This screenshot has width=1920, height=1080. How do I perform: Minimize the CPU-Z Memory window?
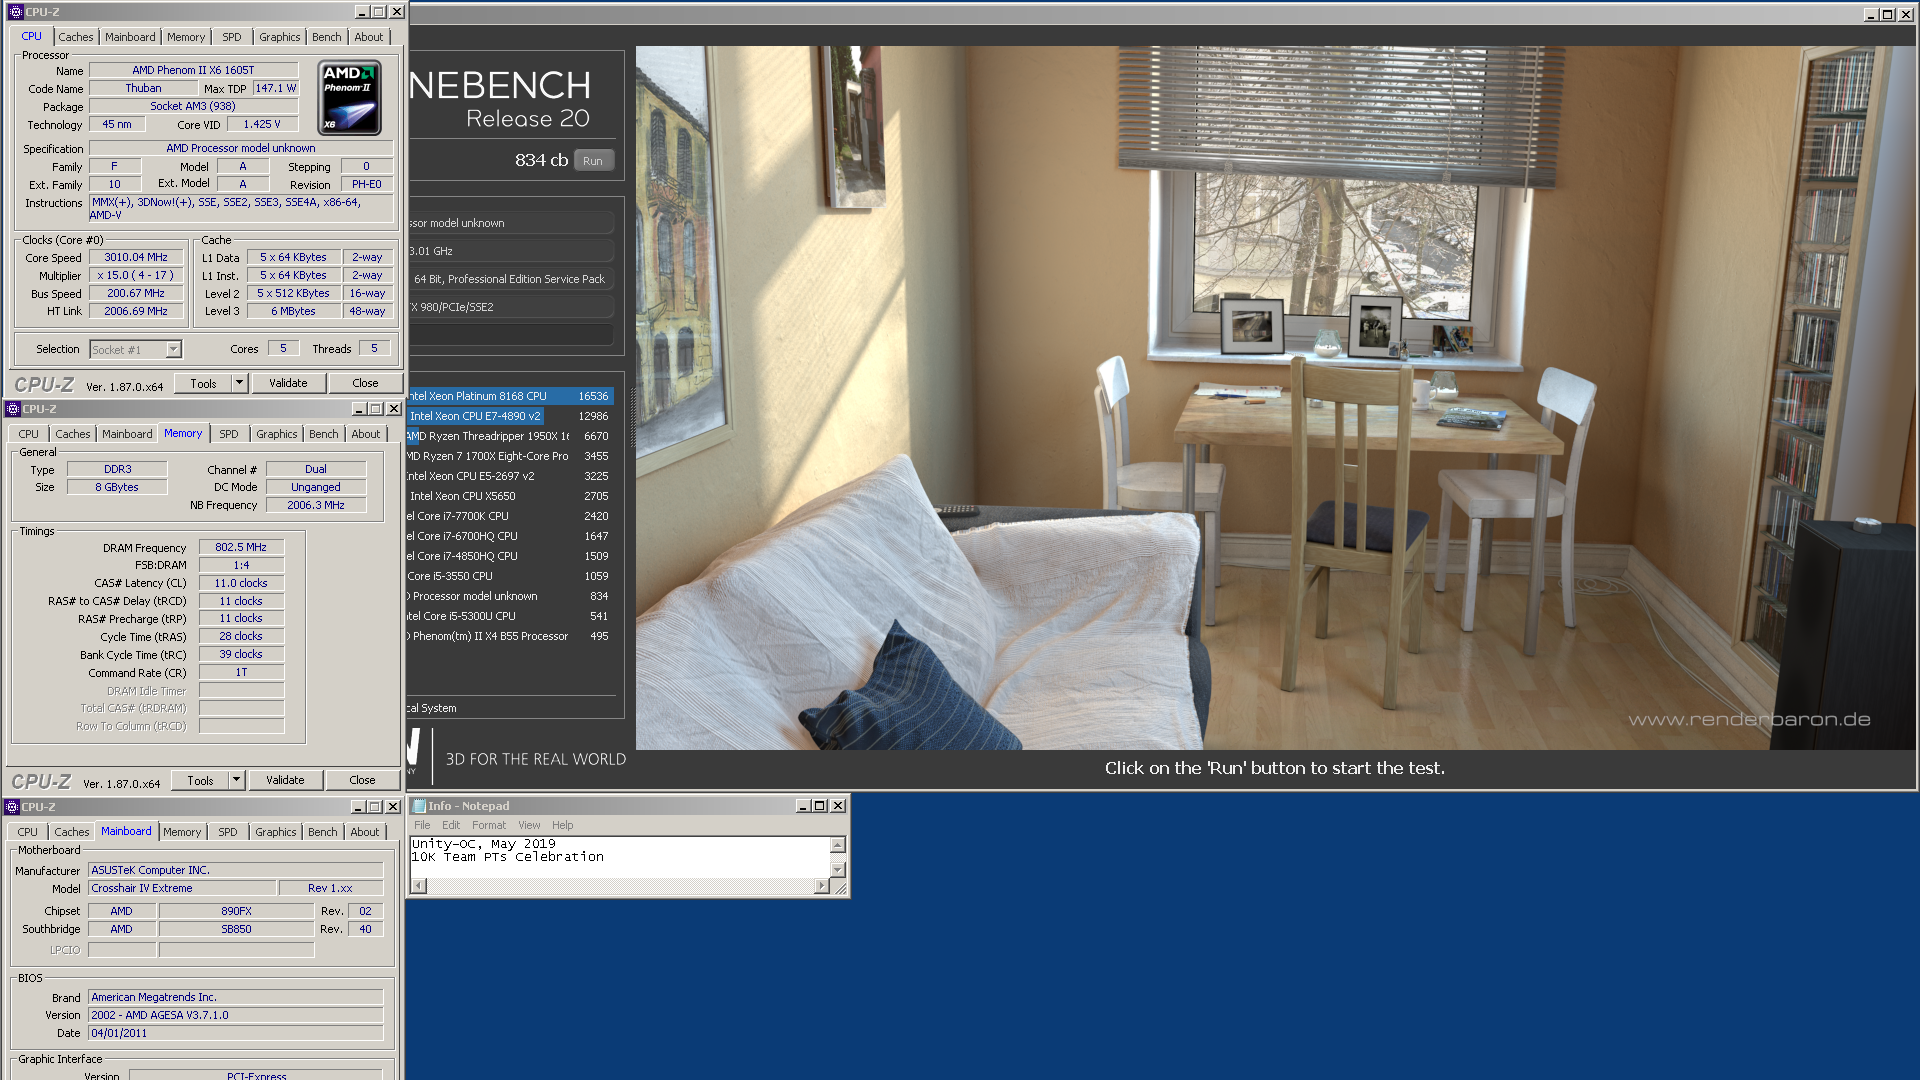[x=359, y=409]
